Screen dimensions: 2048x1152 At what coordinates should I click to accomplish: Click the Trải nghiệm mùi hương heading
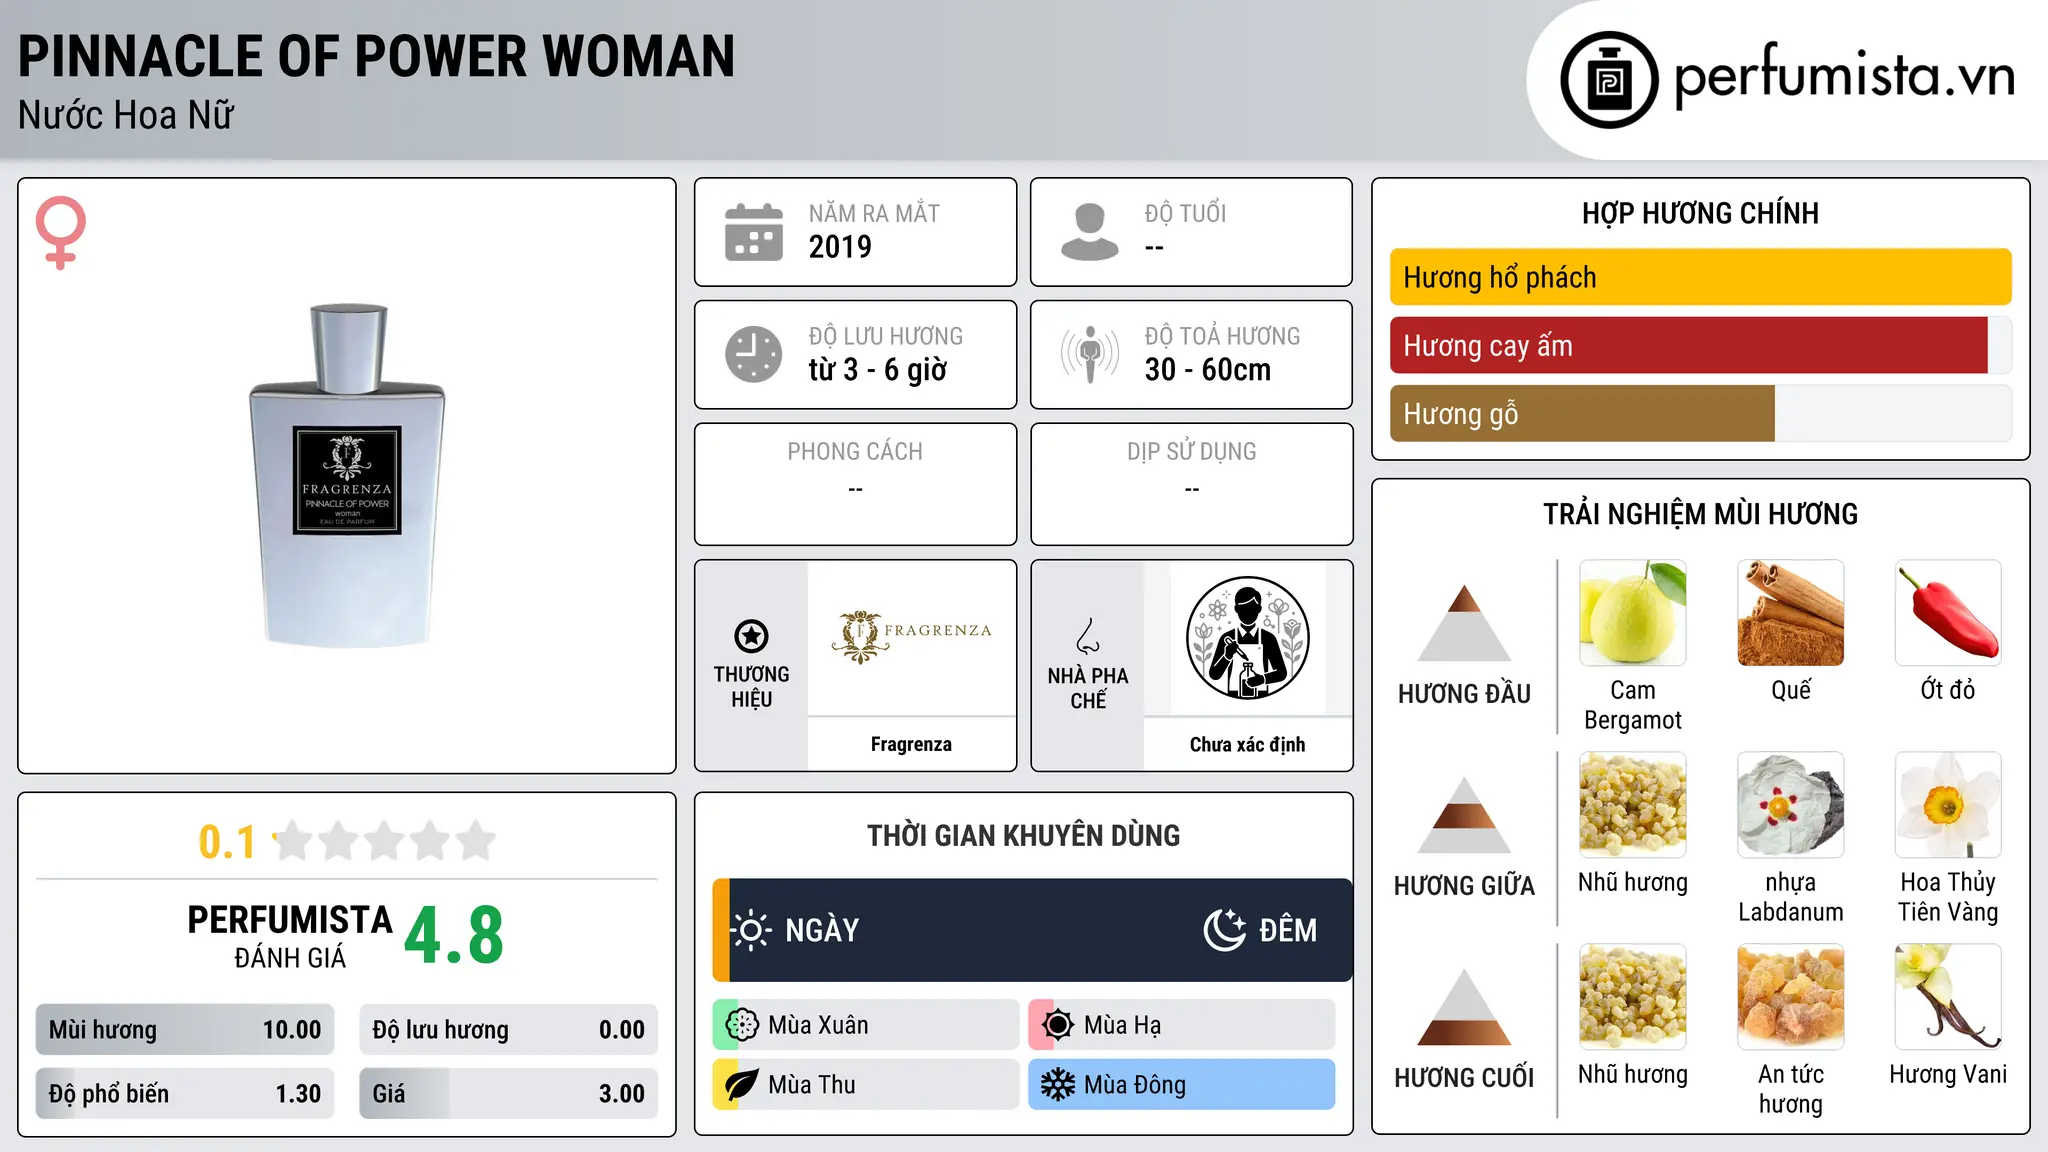tap(1700, 514)
